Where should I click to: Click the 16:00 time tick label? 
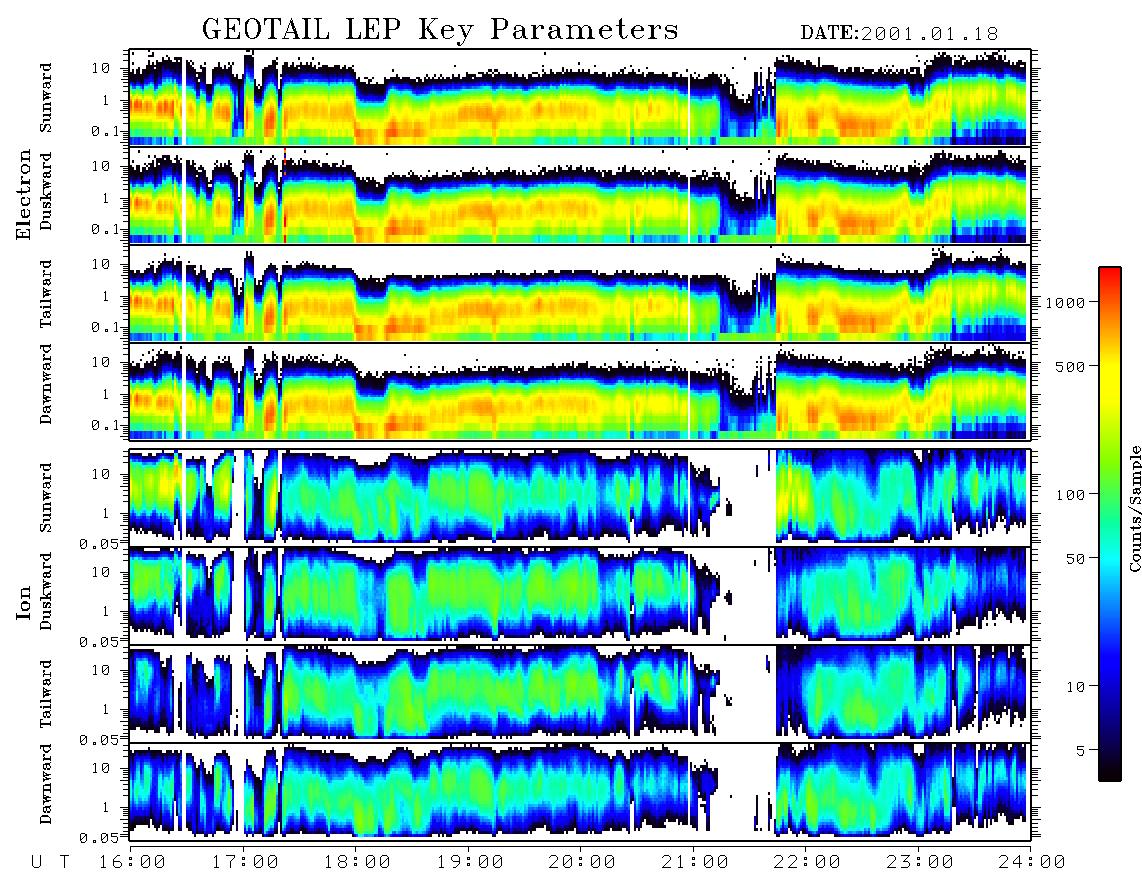click(132, 862)
